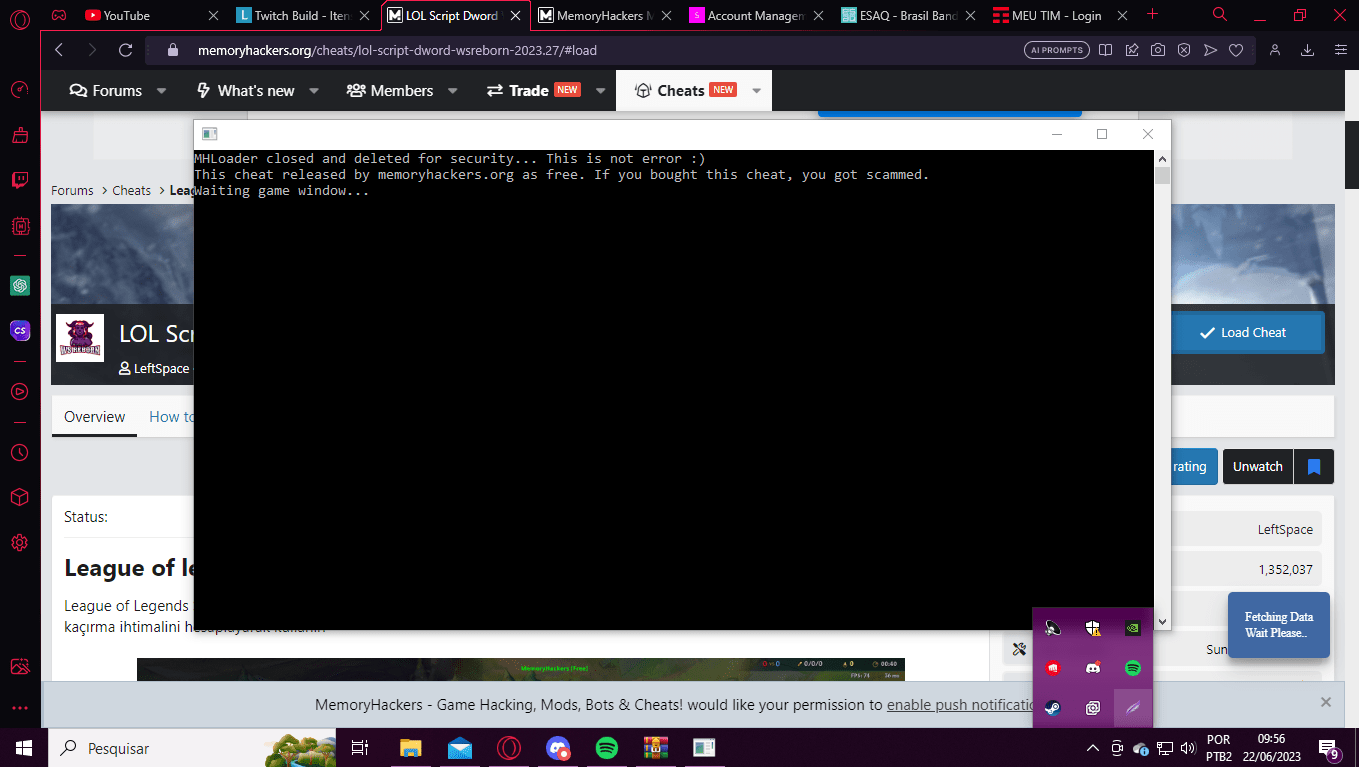Expand the Trade dropdown arrow

(x=600, y=91)
